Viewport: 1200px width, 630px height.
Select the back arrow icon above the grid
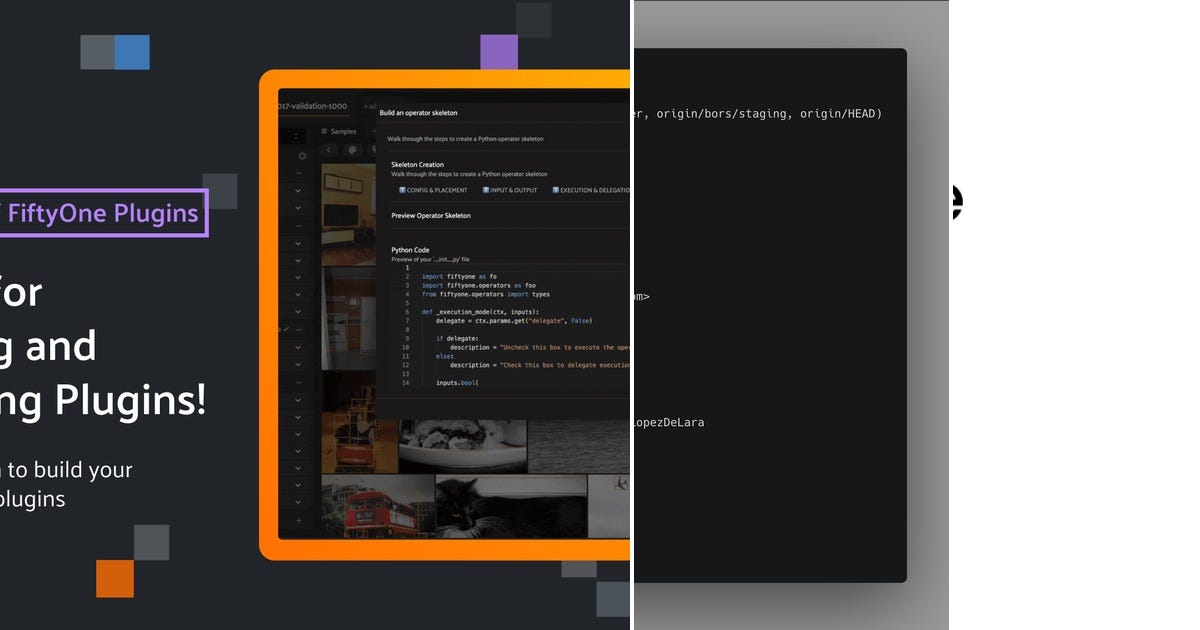click(330, 149)
